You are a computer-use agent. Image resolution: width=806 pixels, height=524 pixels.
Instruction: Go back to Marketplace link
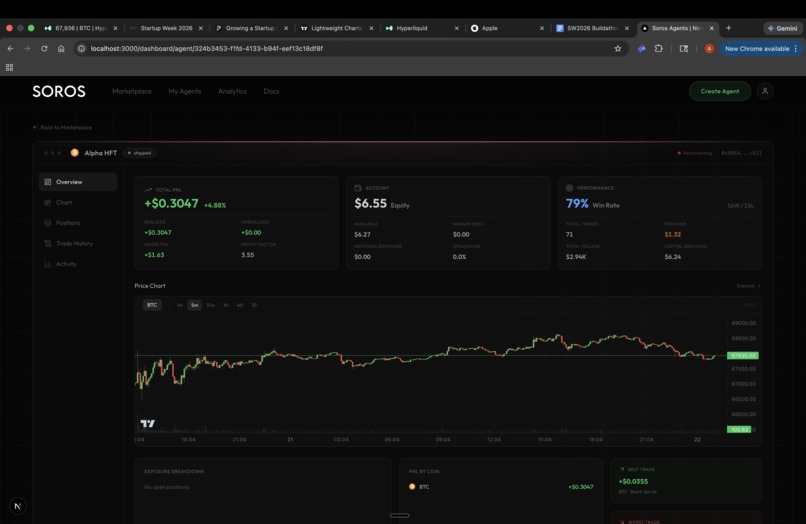(62, 128)
